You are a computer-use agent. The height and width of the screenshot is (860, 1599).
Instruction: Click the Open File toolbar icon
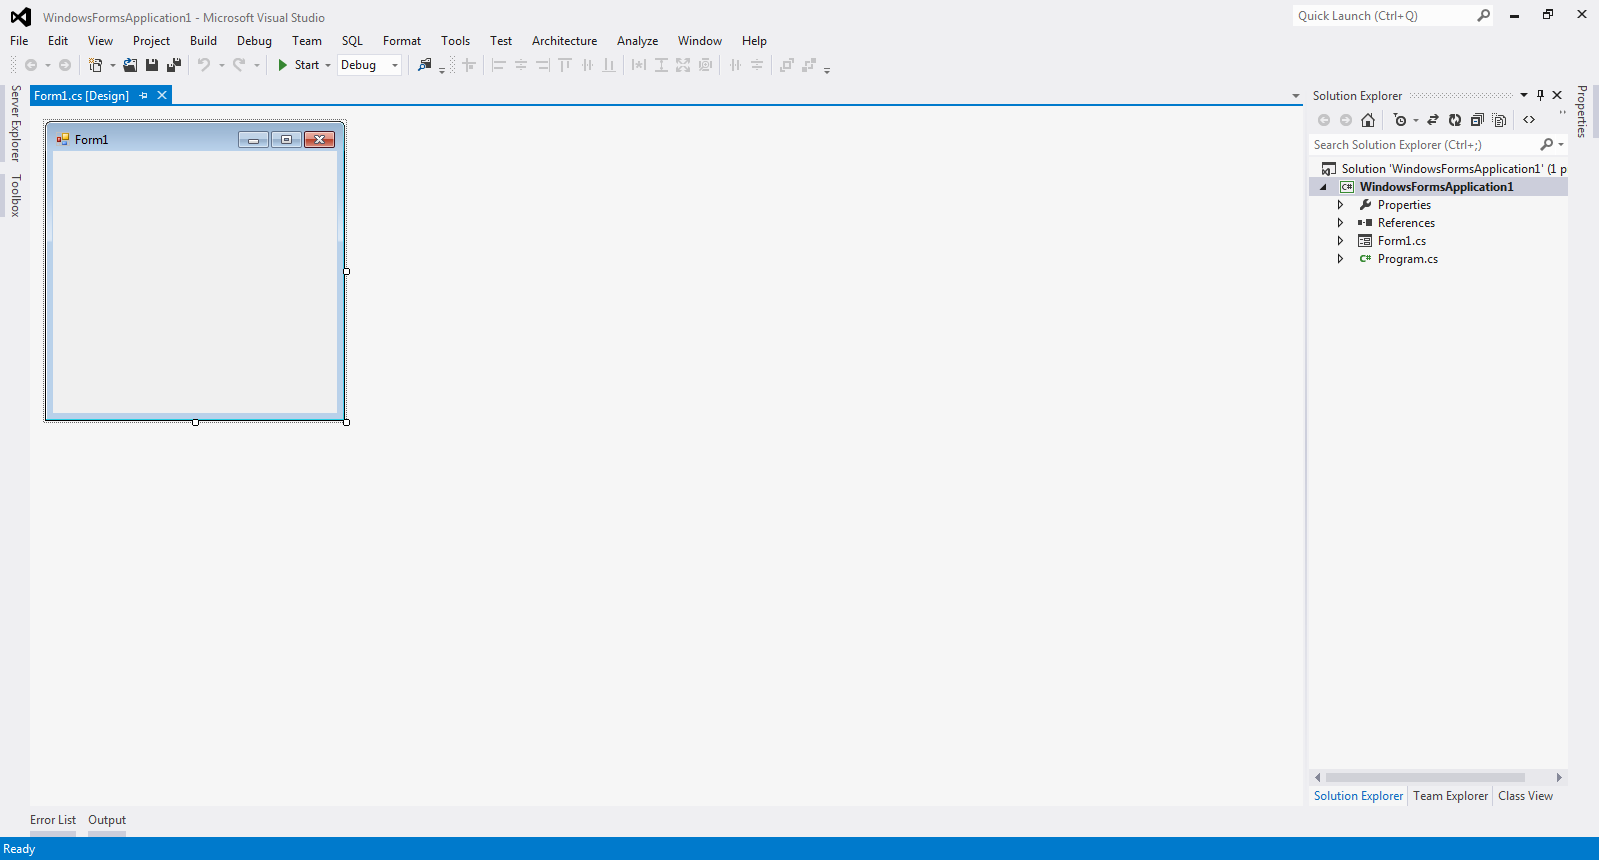(x=130, y=65)
